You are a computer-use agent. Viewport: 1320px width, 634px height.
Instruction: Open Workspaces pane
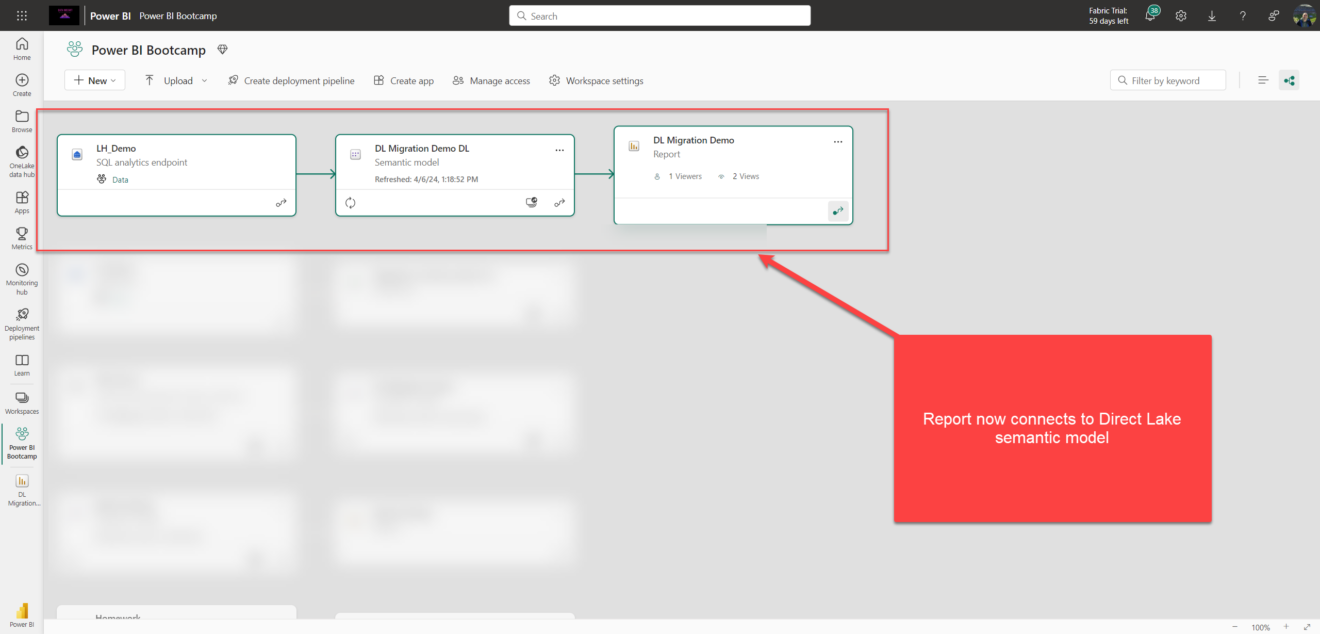(x=22, y=403)
